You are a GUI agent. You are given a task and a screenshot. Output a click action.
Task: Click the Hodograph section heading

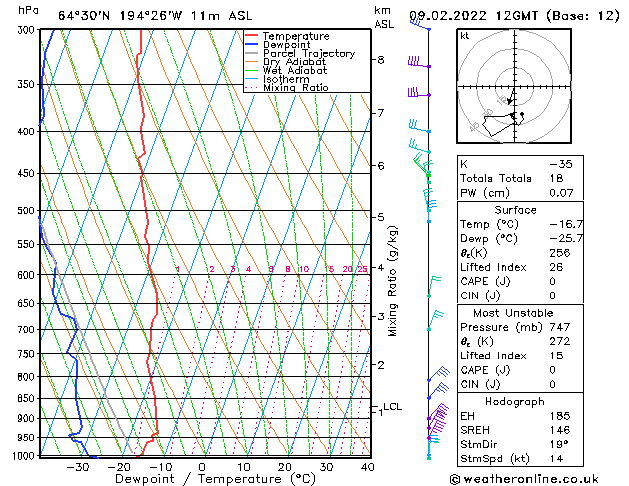click(515, 402)
